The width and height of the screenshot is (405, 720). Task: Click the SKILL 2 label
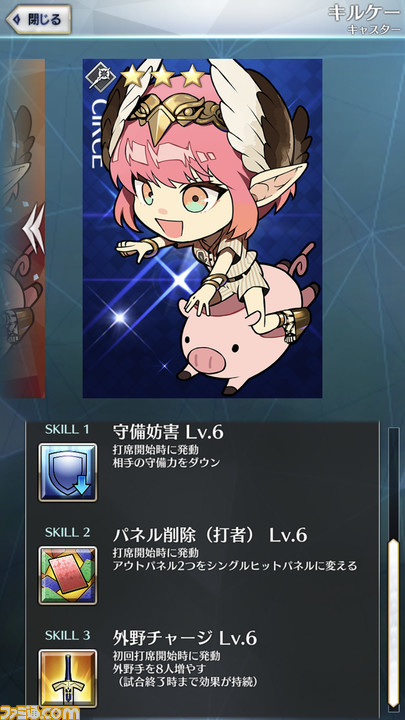(67, 533)
